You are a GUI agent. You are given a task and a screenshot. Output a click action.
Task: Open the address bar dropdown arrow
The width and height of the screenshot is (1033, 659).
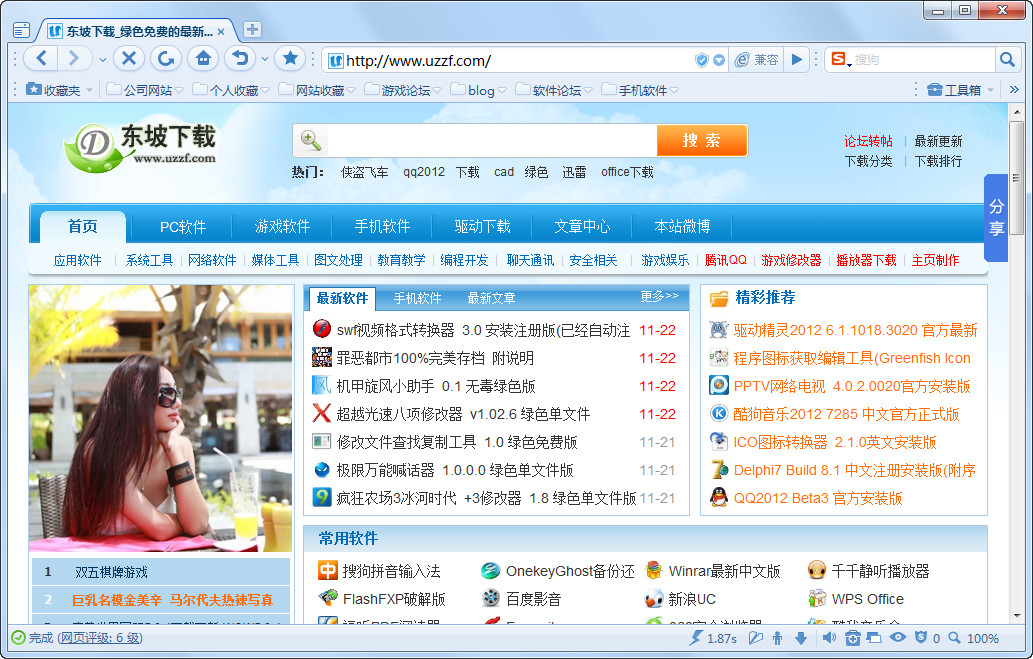coord(719,60)
